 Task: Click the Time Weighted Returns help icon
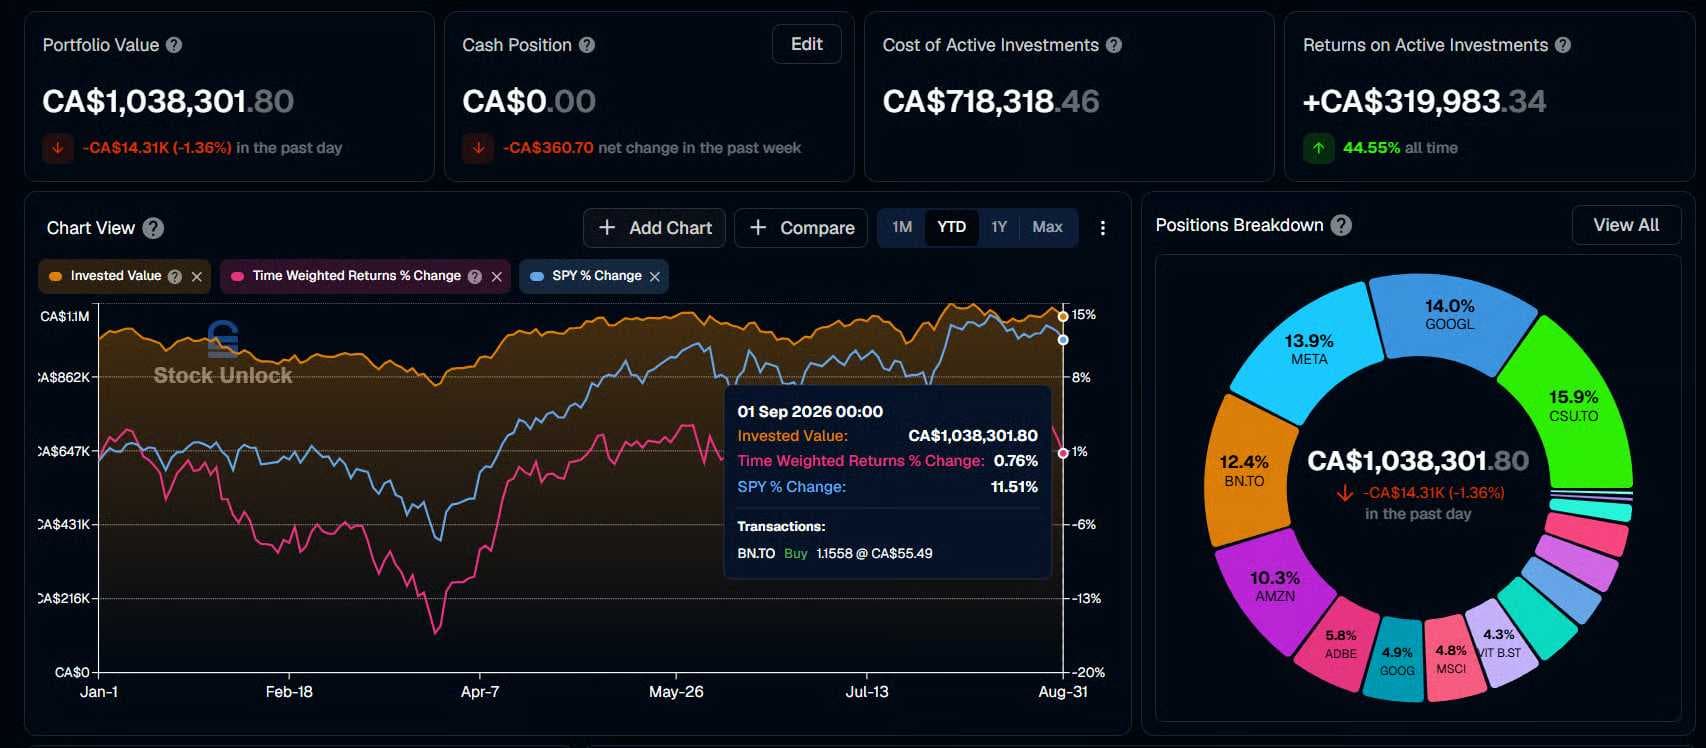[475, 277]
